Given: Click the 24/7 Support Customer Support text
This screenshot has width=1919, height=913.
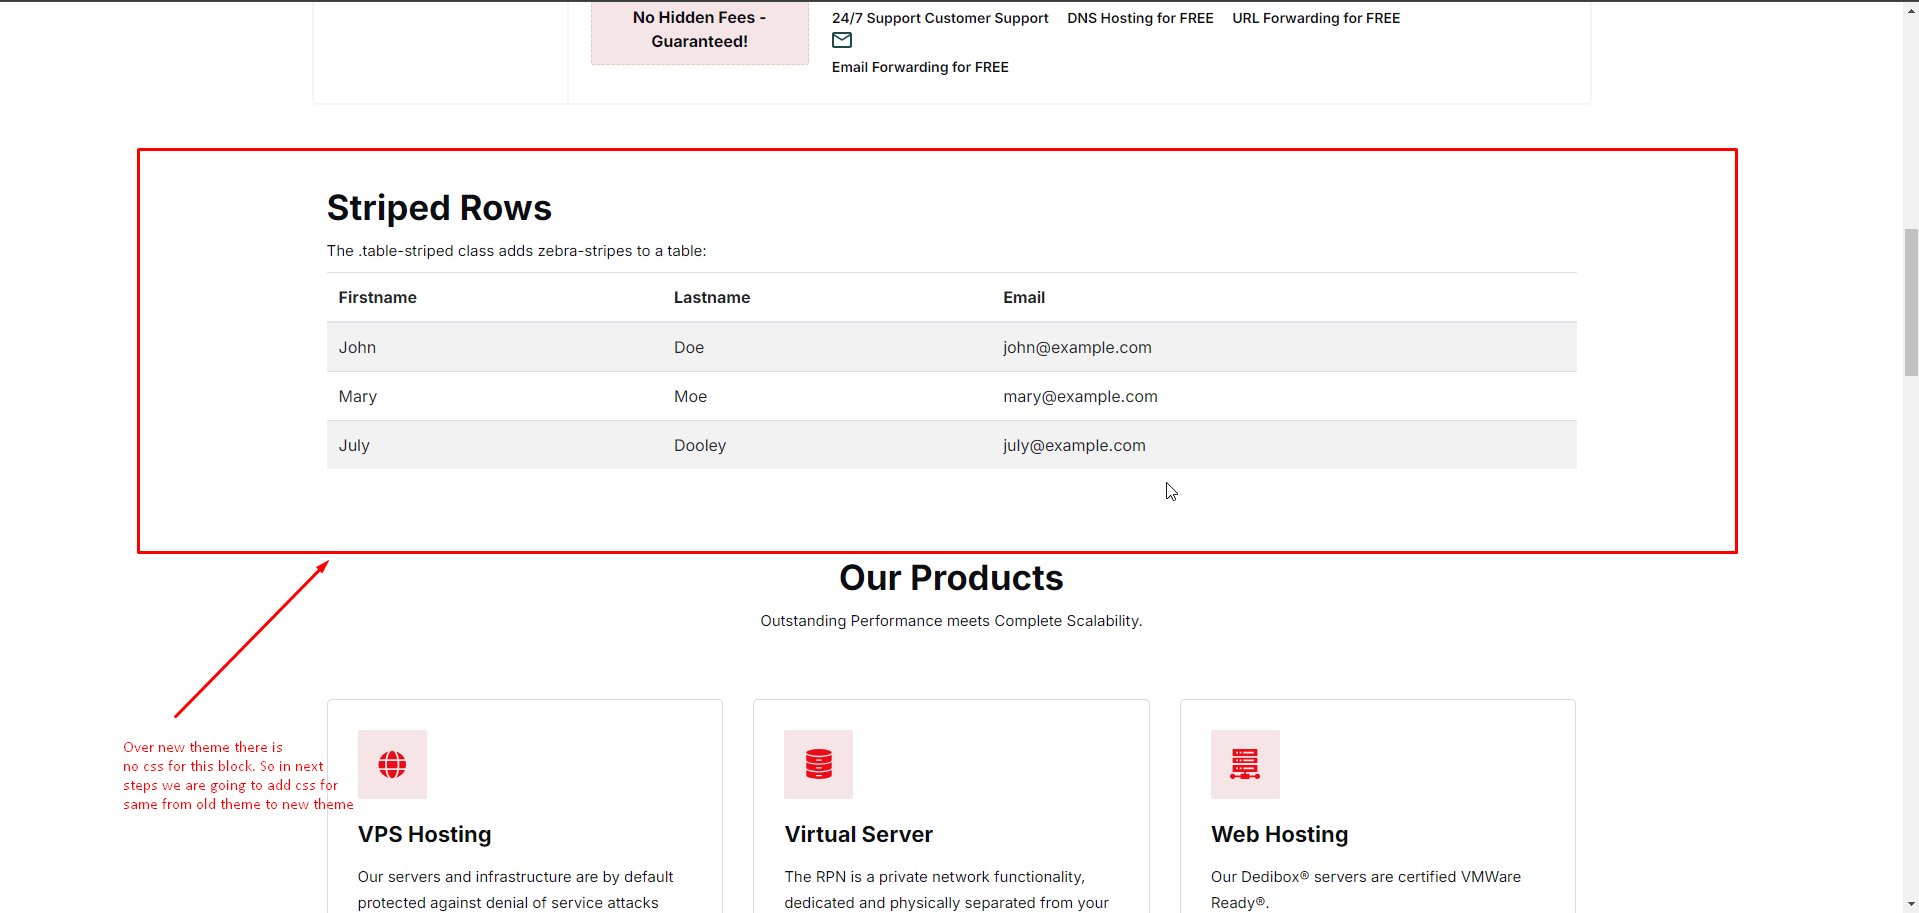Looking at the screenshot, I should tap(939, 18).
